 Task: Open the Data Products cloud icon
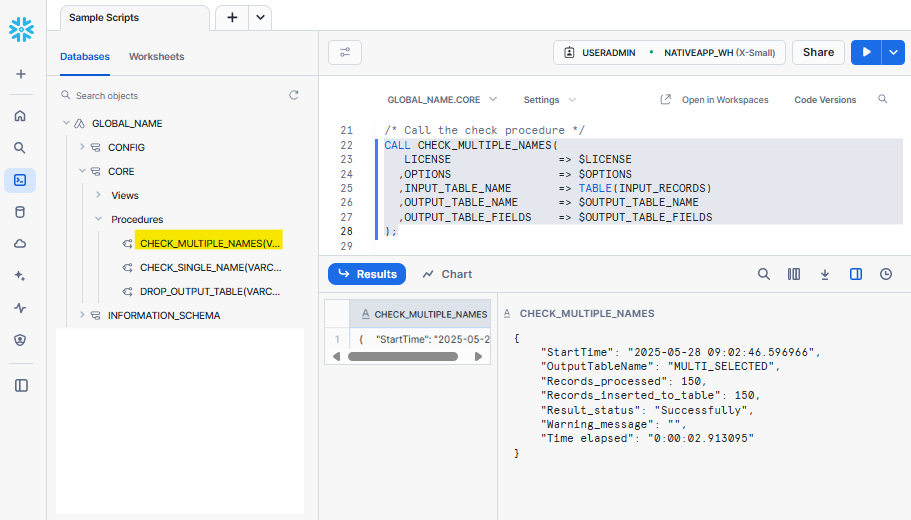click(x=20, y=244)
